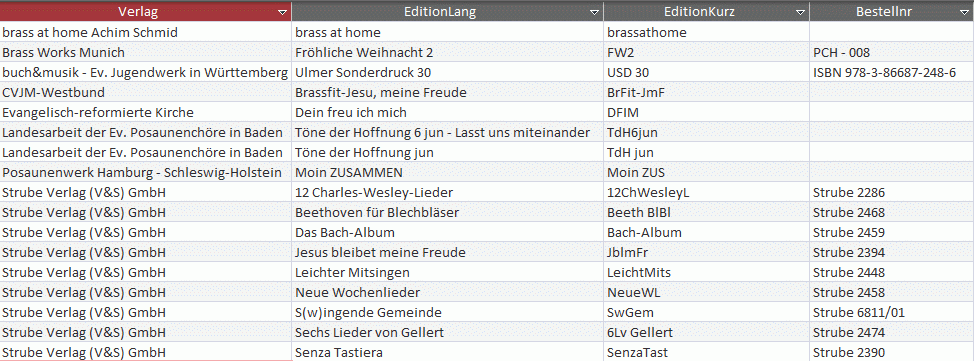Select the 'Moin ZUSAMMEN' edition cell
This screenshot has height=361, width=974.
tap(448, 172)
